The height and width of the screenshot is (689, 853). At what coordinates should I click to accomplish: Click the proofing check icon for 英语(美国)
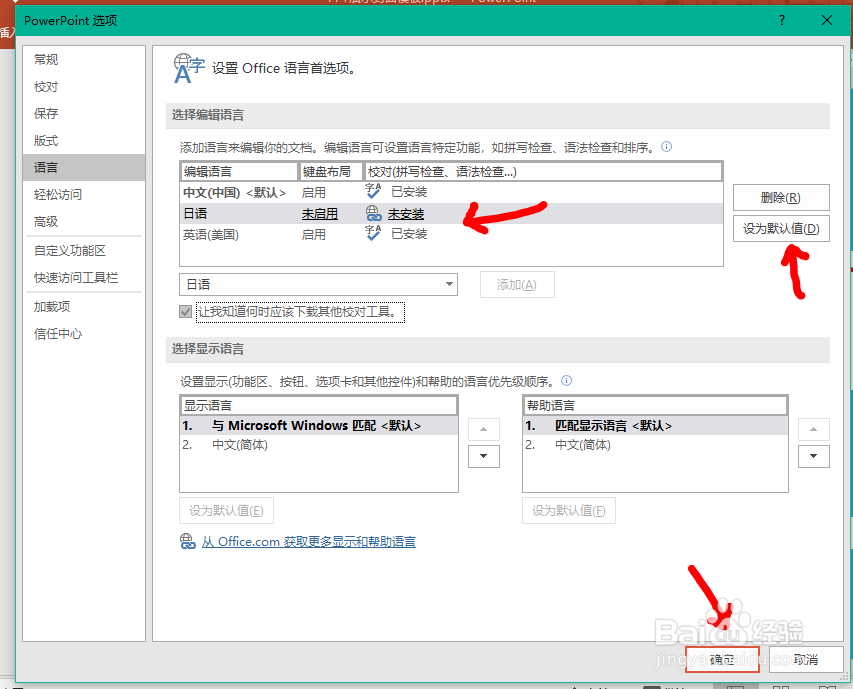pyautogui.click(x=369, y=233)
